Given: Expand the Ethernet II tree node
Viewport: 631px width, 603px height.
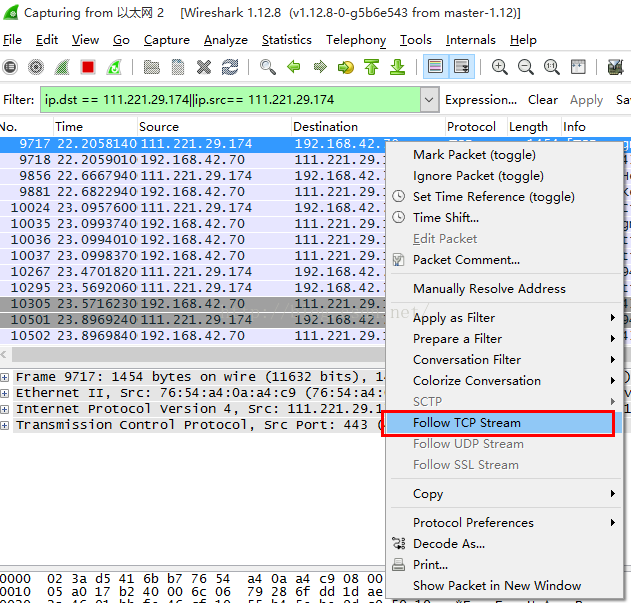Looking at the screenshot, I should pos(4,393).
